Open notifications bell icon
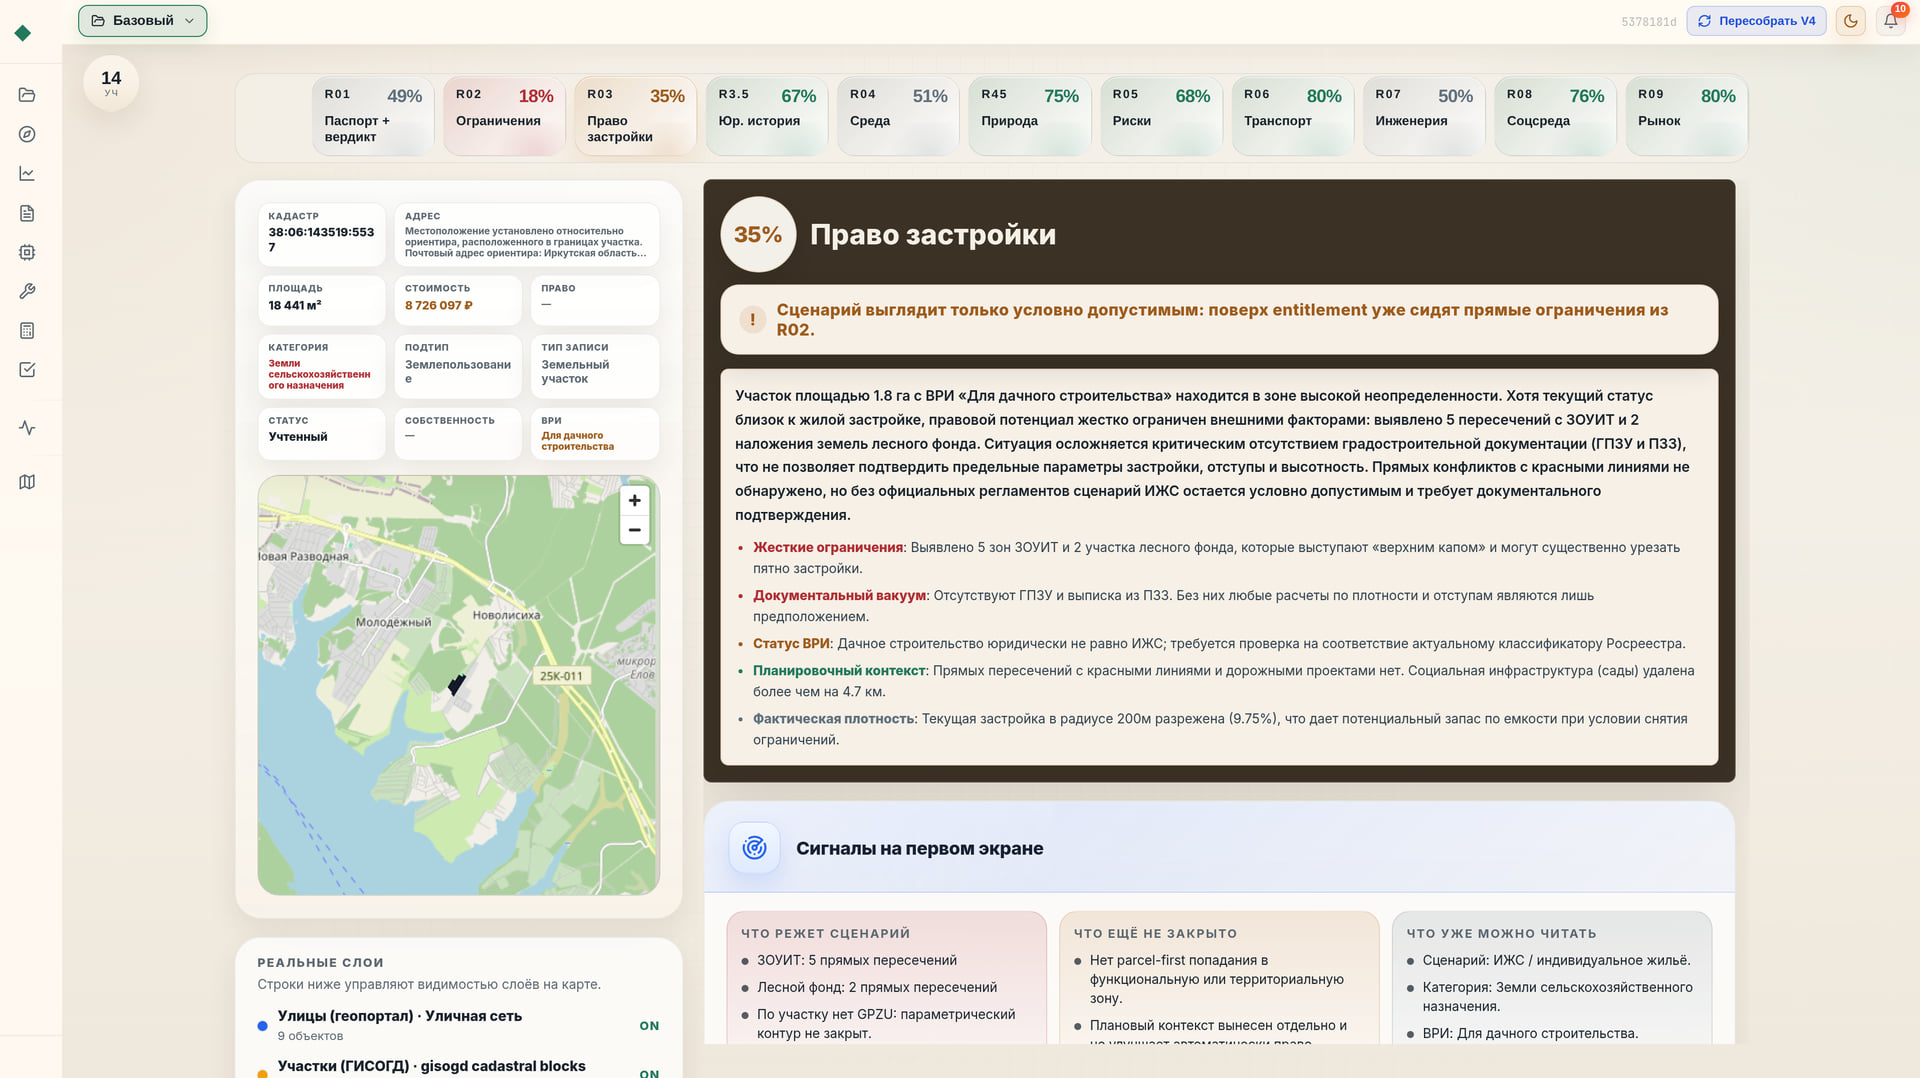1920x1078 pixels. [1890, 21]
